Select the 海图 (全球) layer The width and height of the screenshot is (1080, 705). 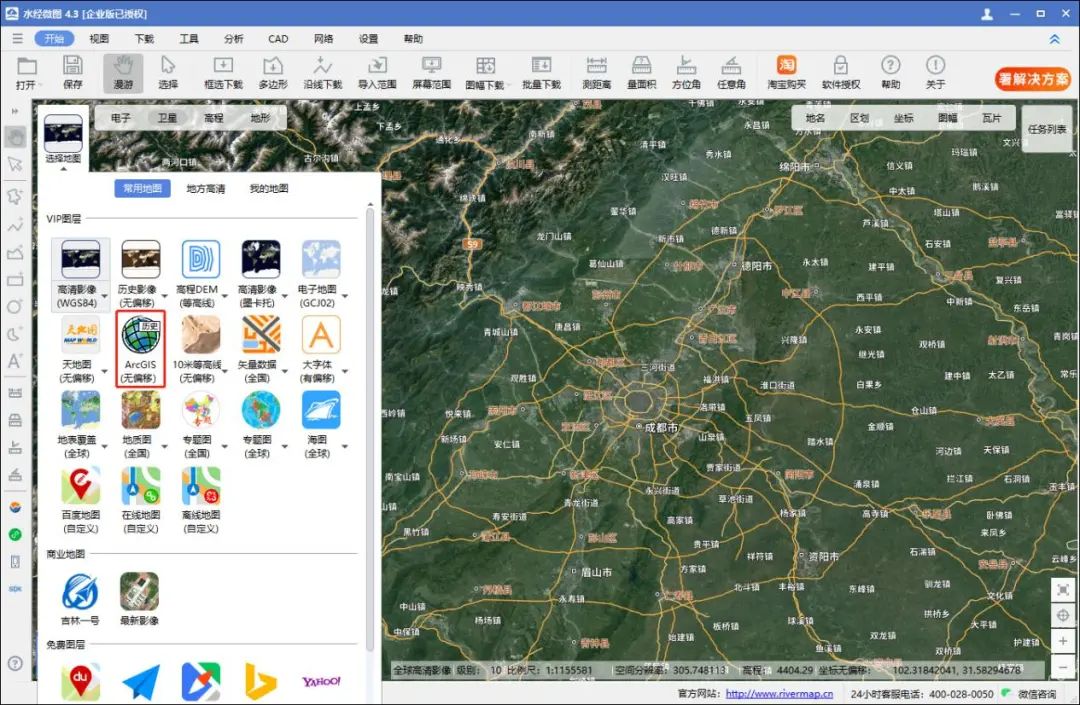(x=320, y=424)
